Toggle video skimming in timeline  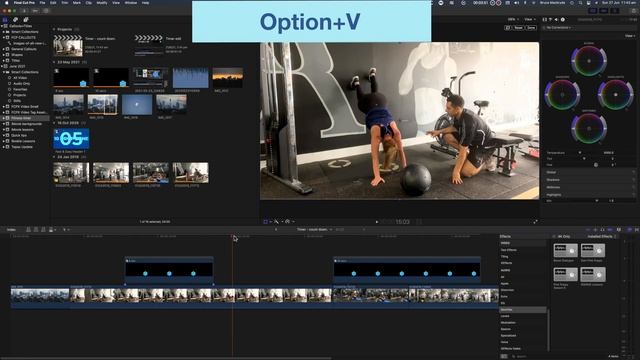588,229
